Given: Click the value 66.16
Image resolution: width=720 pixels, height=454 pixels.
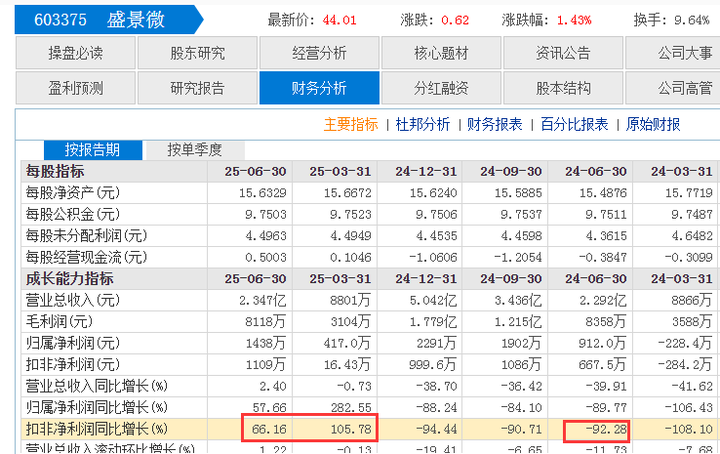Looking at the screenshot, I should point(269,429).
